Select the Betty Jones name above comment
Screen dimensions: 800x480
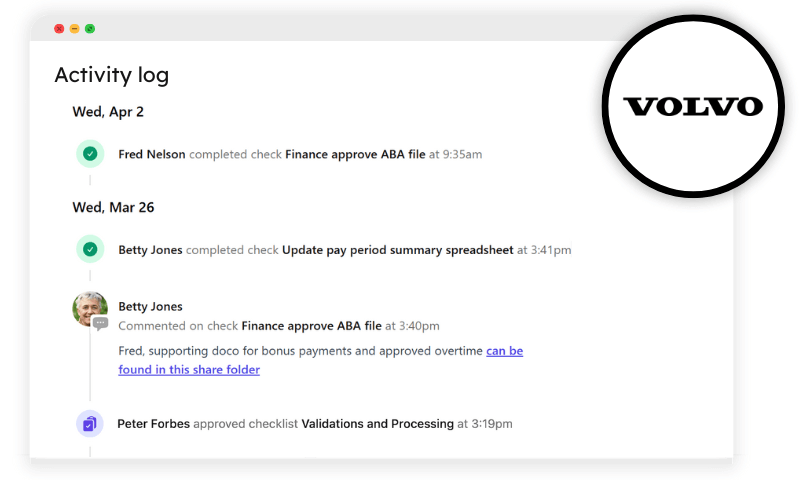click(150, 306)
